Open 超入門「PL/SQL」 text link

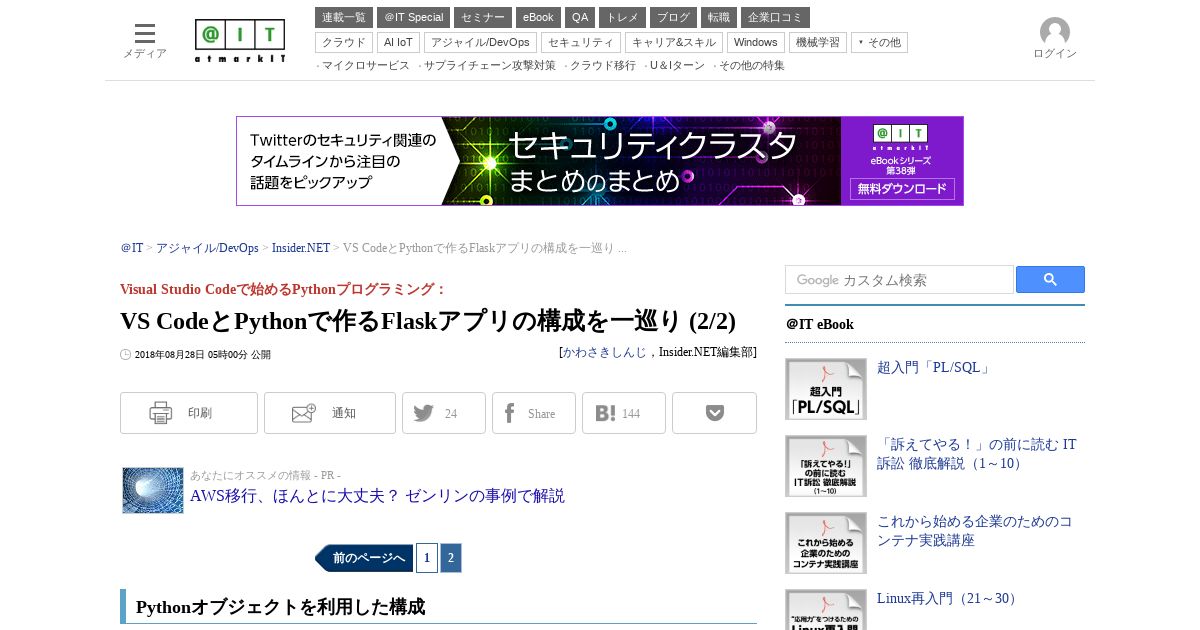(x=934, y=368)
